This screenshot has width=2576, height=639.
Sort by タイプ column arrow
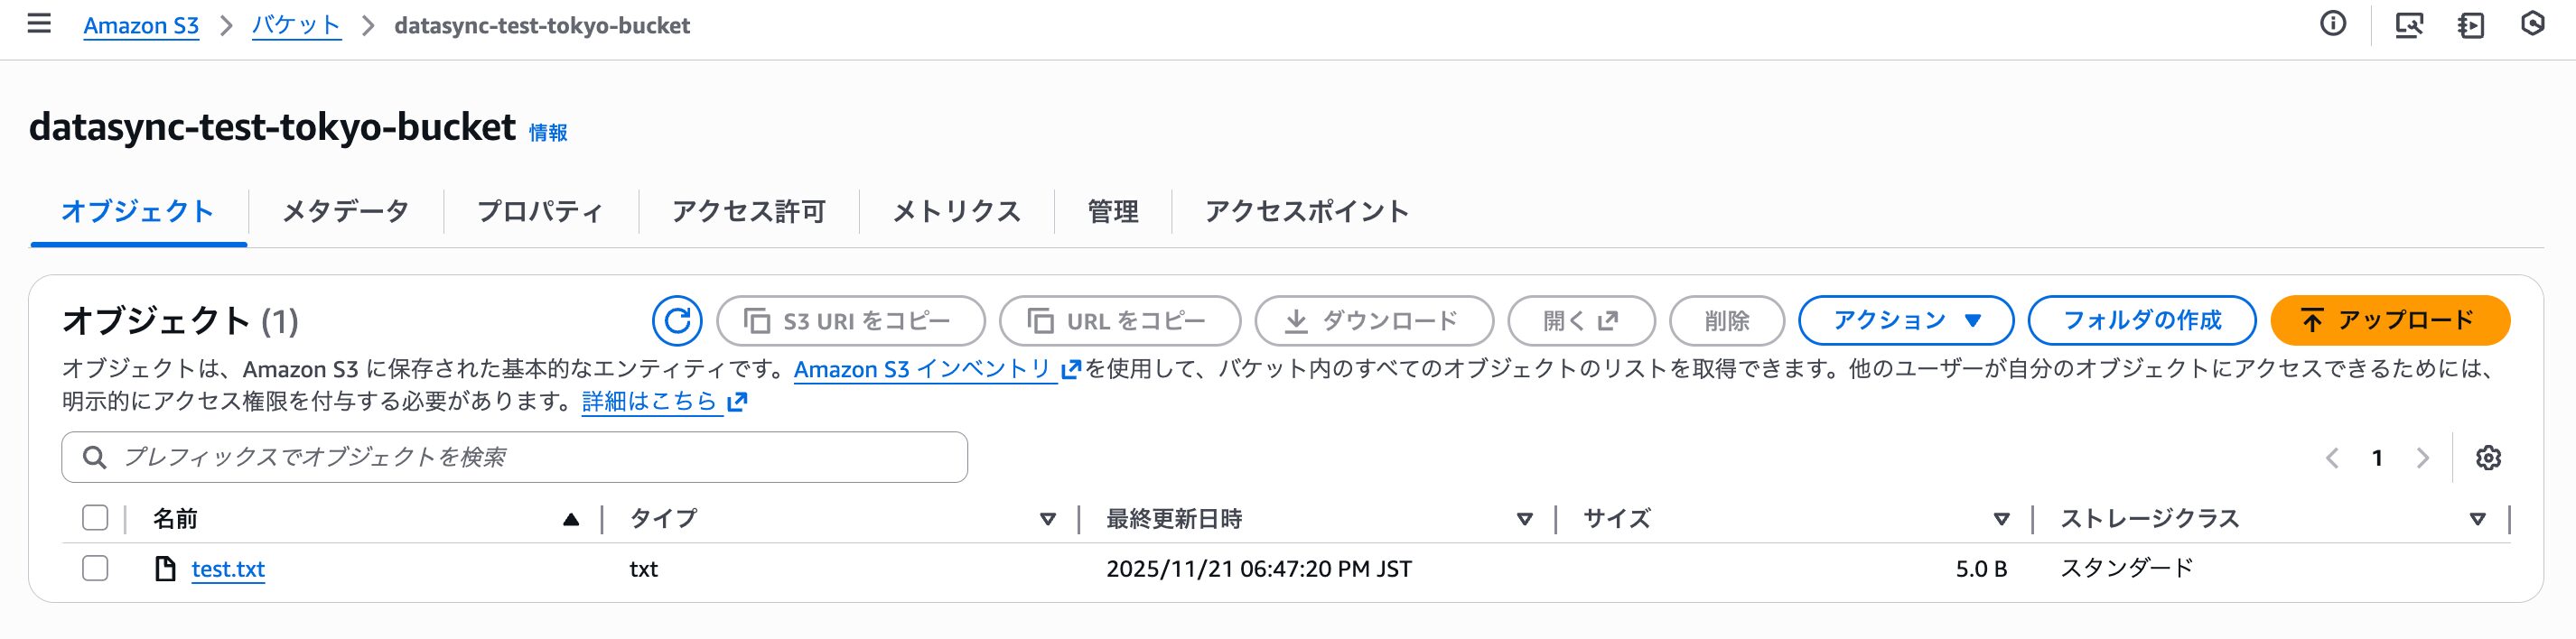[1047, 519]
